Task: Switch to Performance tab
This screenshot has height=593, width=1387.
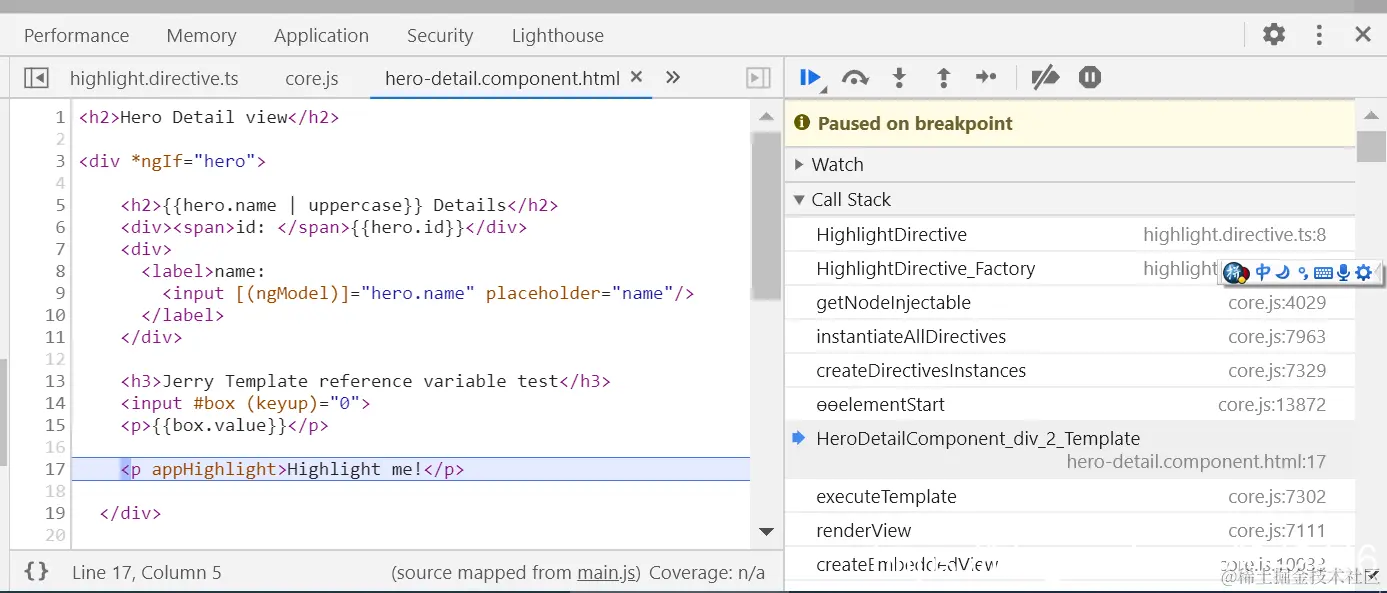Action: (77, 36)
